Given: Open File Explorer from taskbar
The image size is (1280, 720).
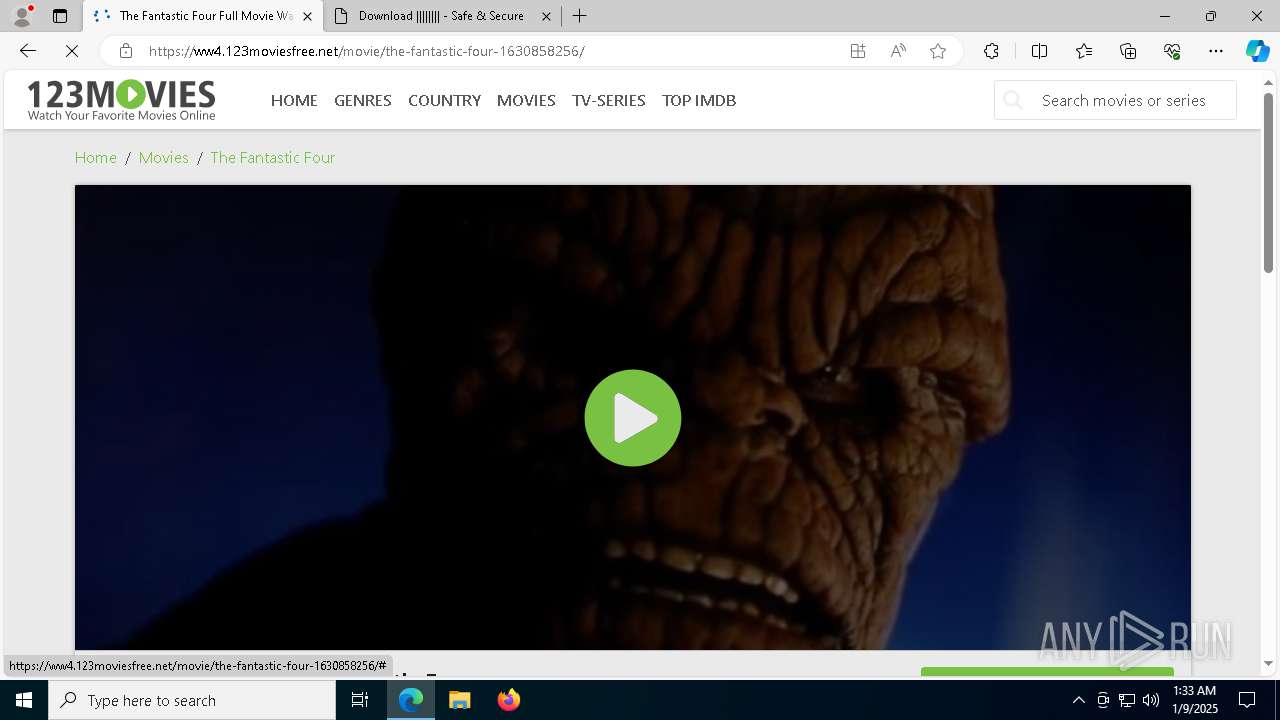Looking at the screenshot, I should [460, 700].
